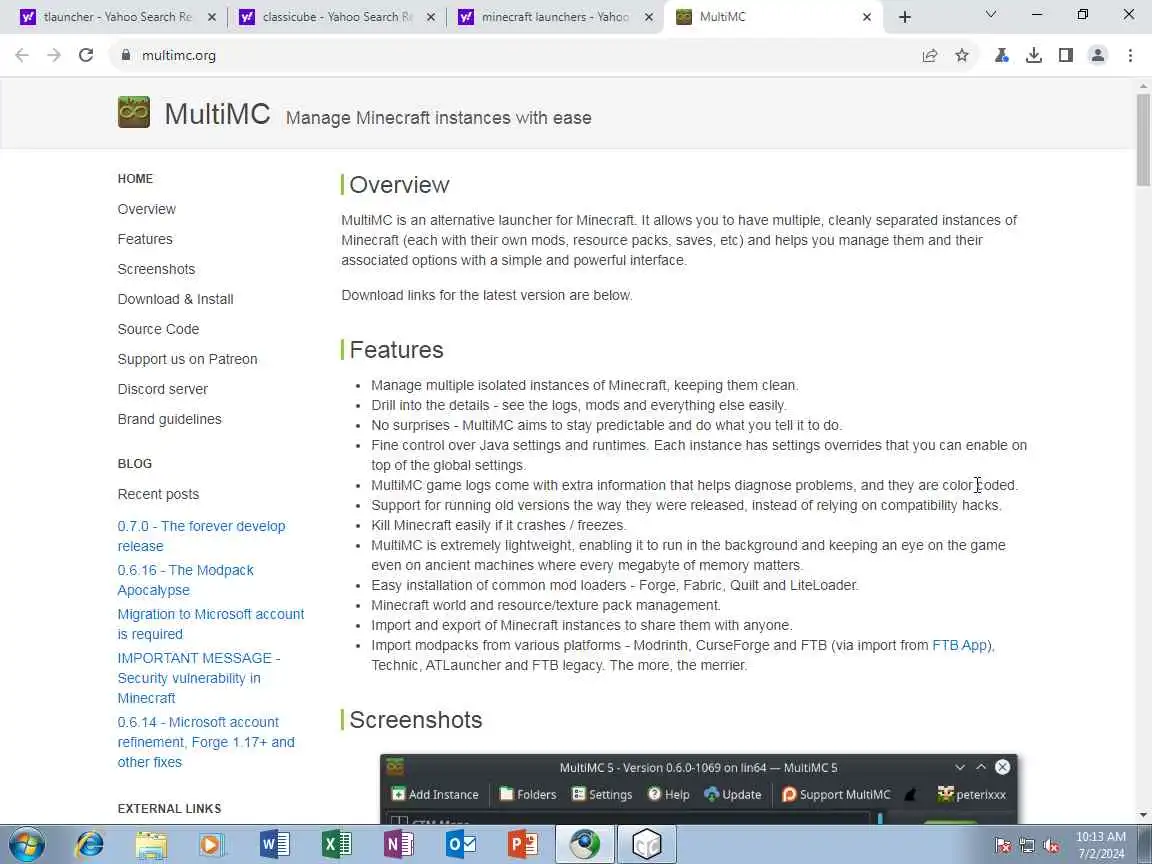The height and width of the screenshot is (864, 1152).
Task: Open the Discord server link
Action: tap(162, 389)
